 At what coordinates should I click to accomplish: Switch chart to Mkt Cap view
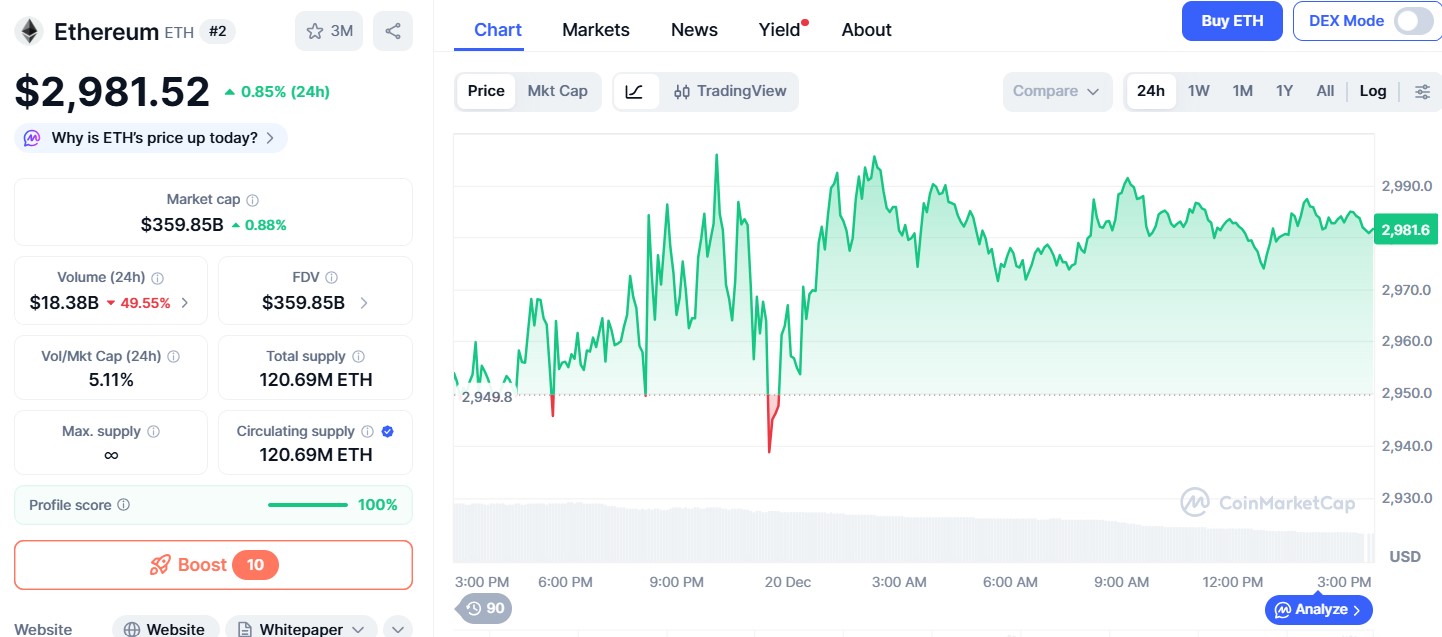point(558,91)
